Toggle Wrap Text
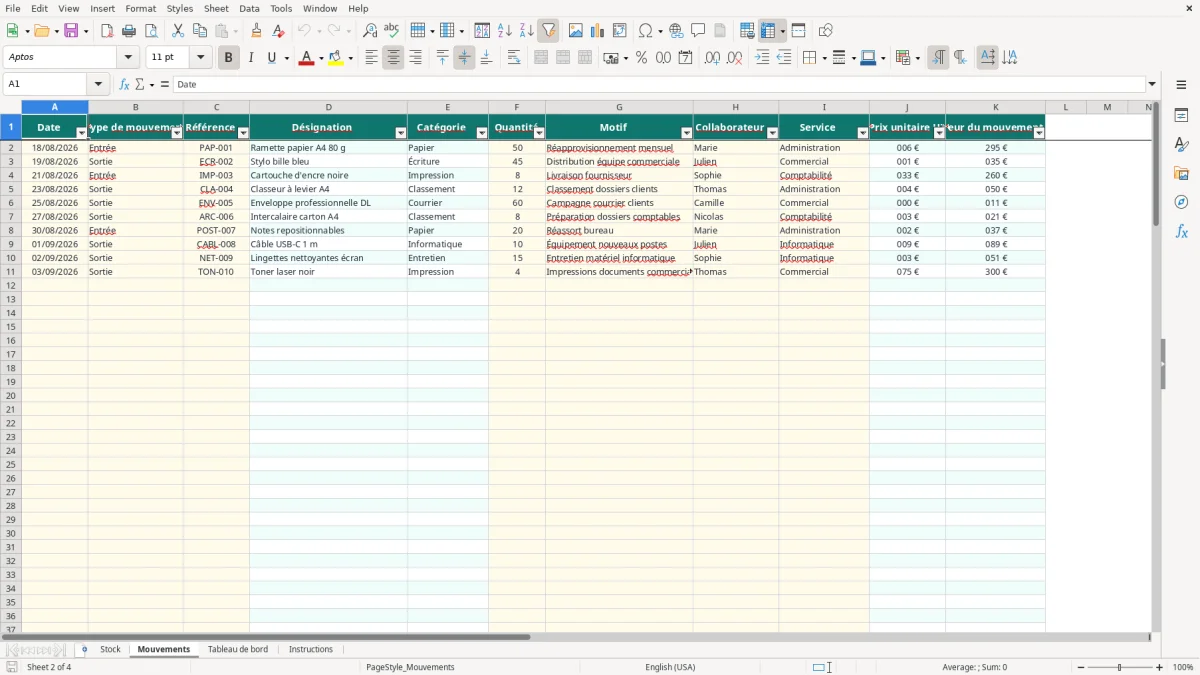The width and height of the screenshot is (1200, 675). (x=514, y=58)
